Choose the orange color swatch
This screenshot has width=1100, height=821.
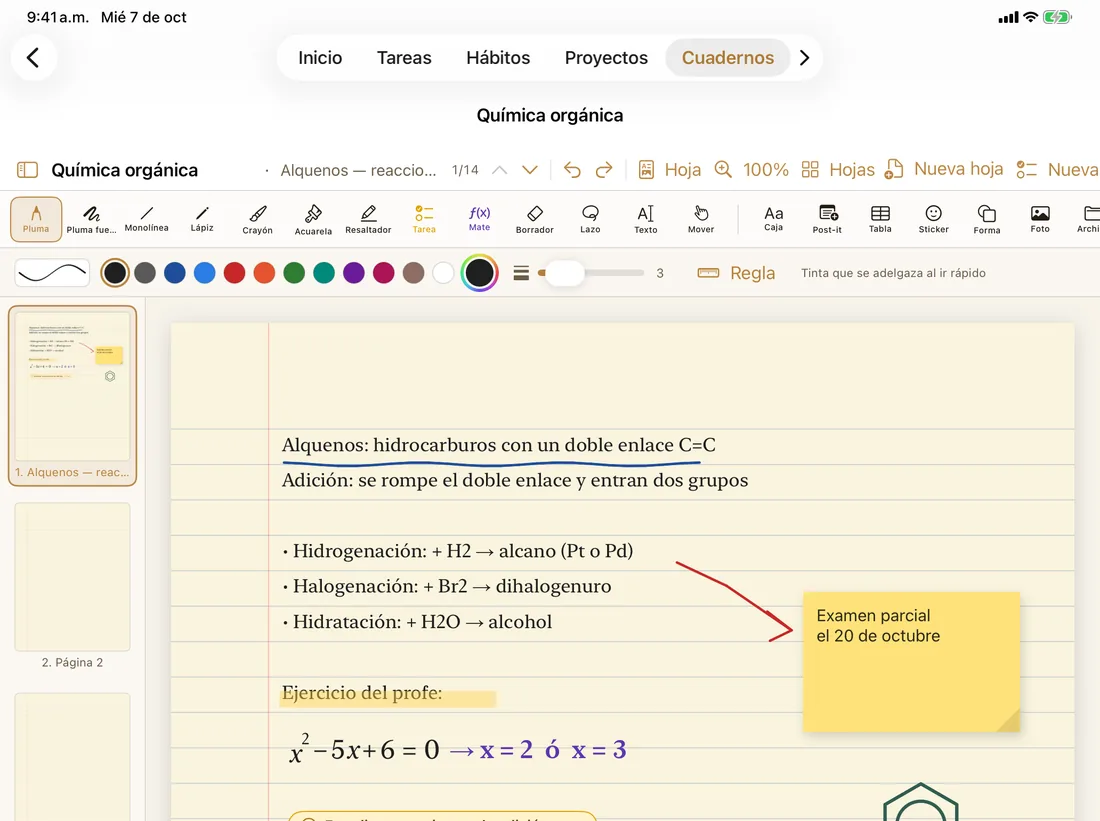264,273
